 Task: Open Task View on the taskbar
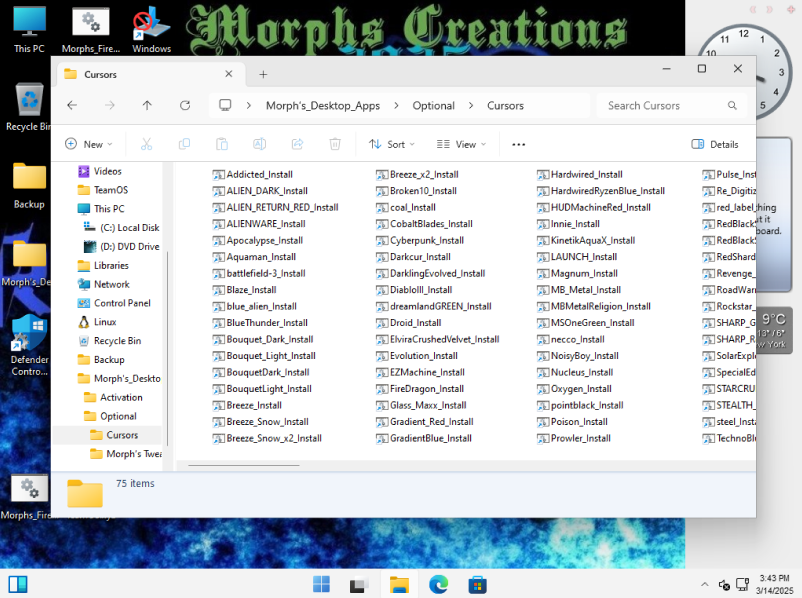359,584
